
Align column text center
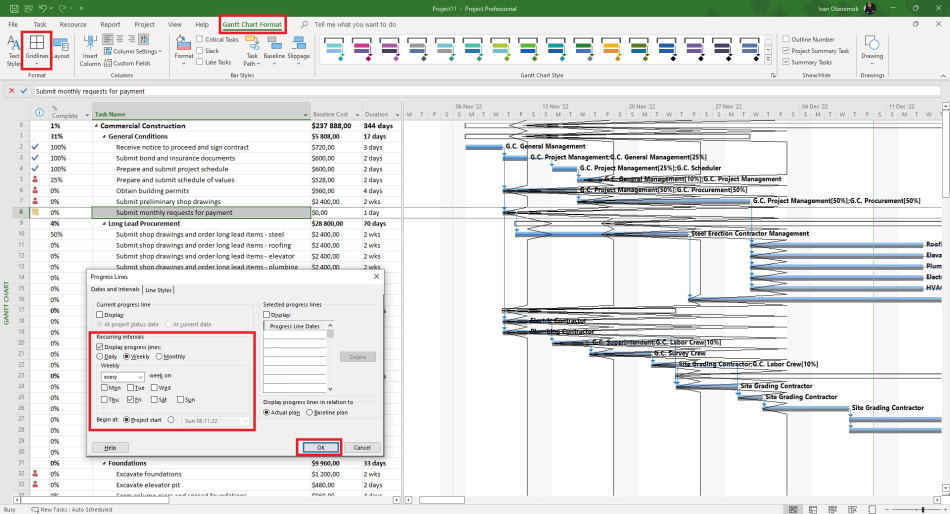pyautogui.click(x=119, y=39)
